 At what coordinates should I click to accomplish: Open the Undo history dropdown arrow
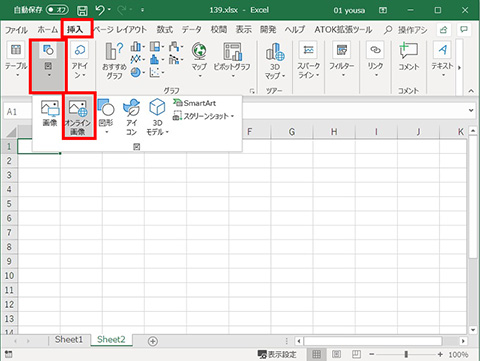point(110,10)
